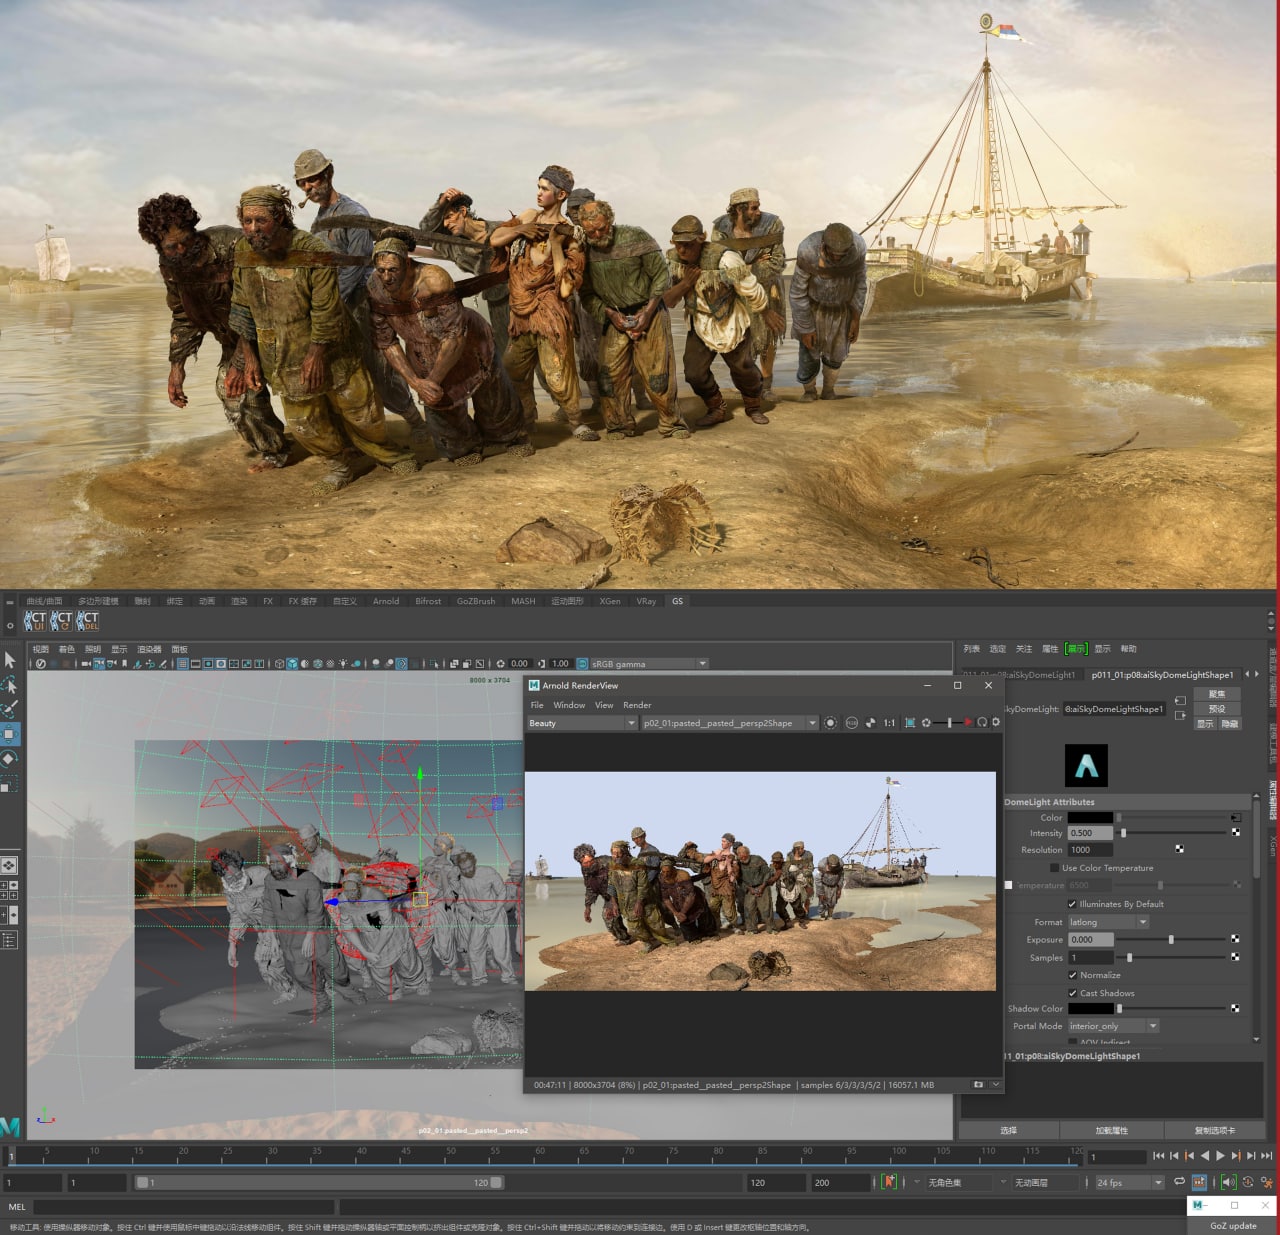Open the Portal Mode interior_only dropdown

click(x=1113, y=1026)
